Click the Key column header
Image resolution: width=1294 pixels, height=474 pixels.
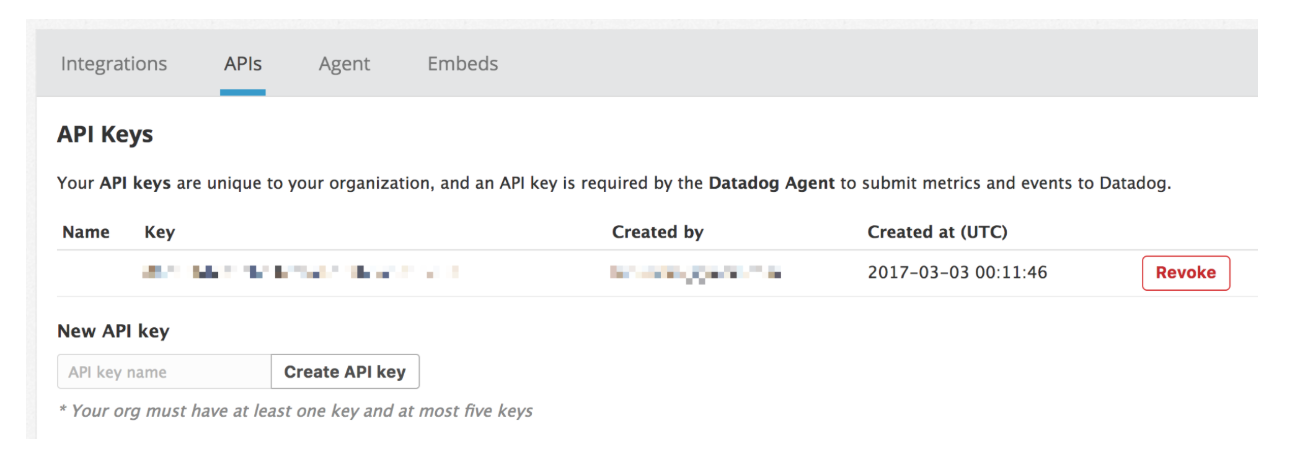[159, 232]
